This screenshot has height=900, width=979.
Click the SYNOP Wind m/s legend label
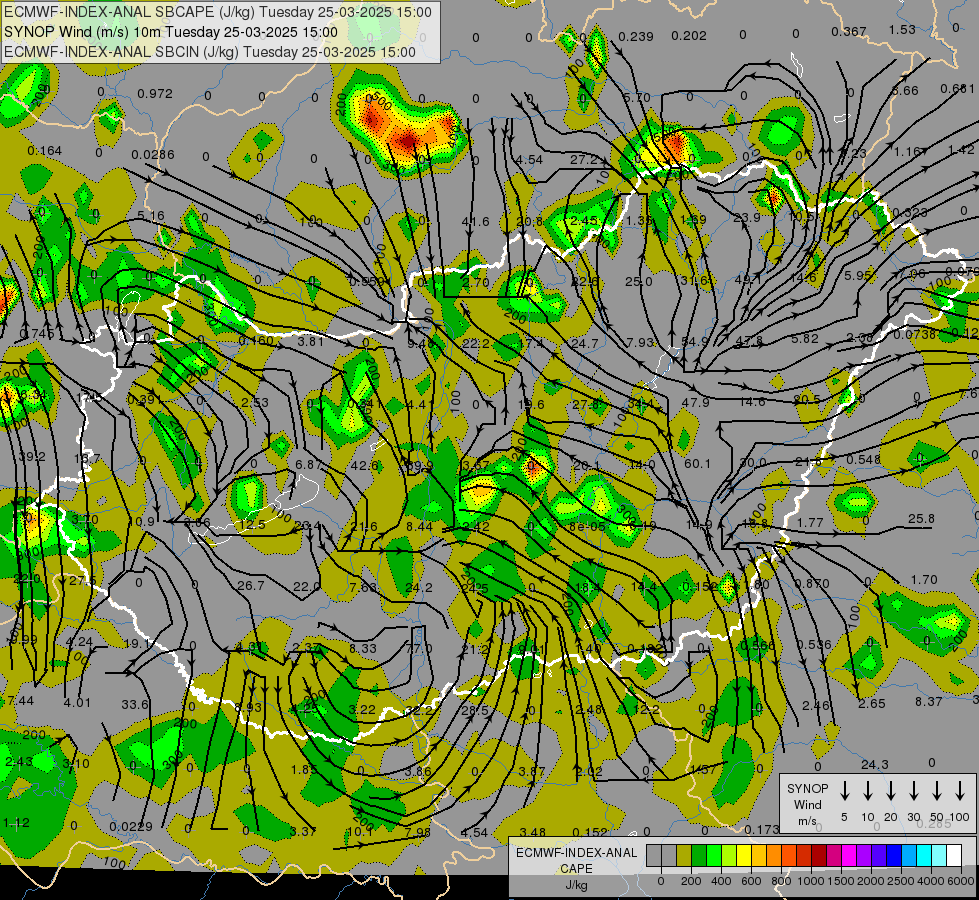[x=807, y=804]
